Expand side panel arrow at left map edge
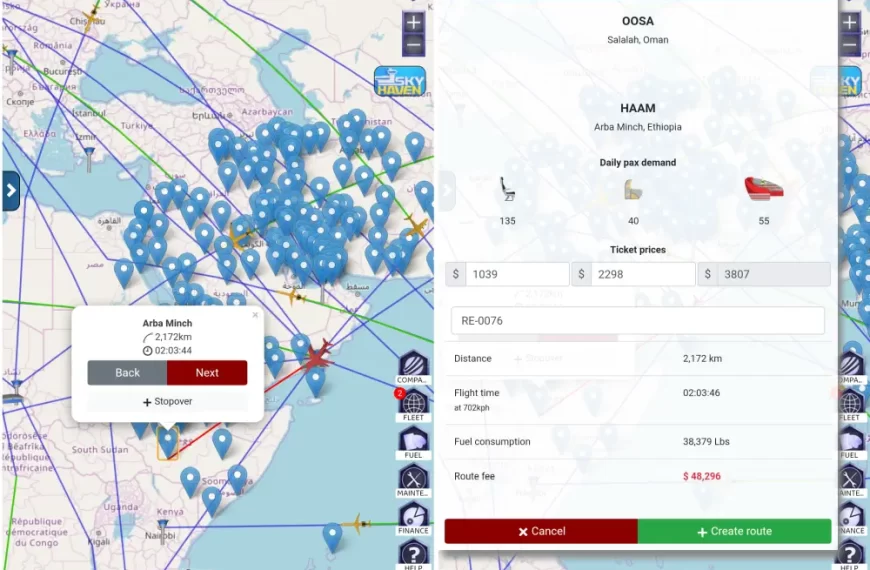 (x=10, y=190)
